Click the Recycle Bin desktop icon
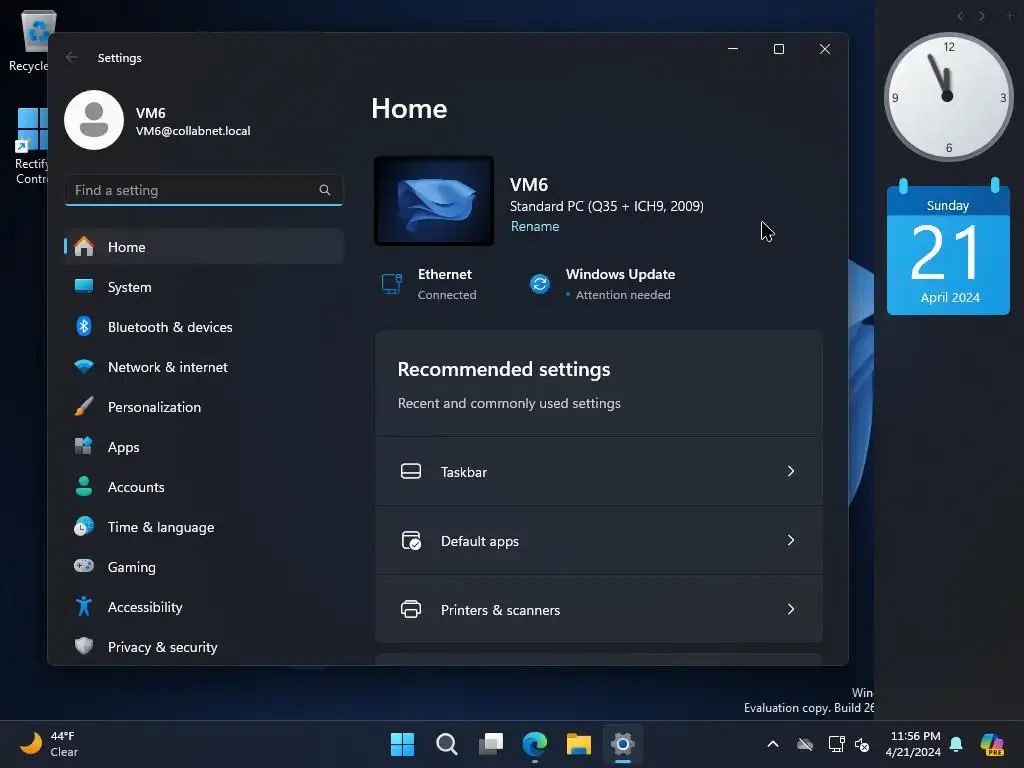 click(29, 40)
